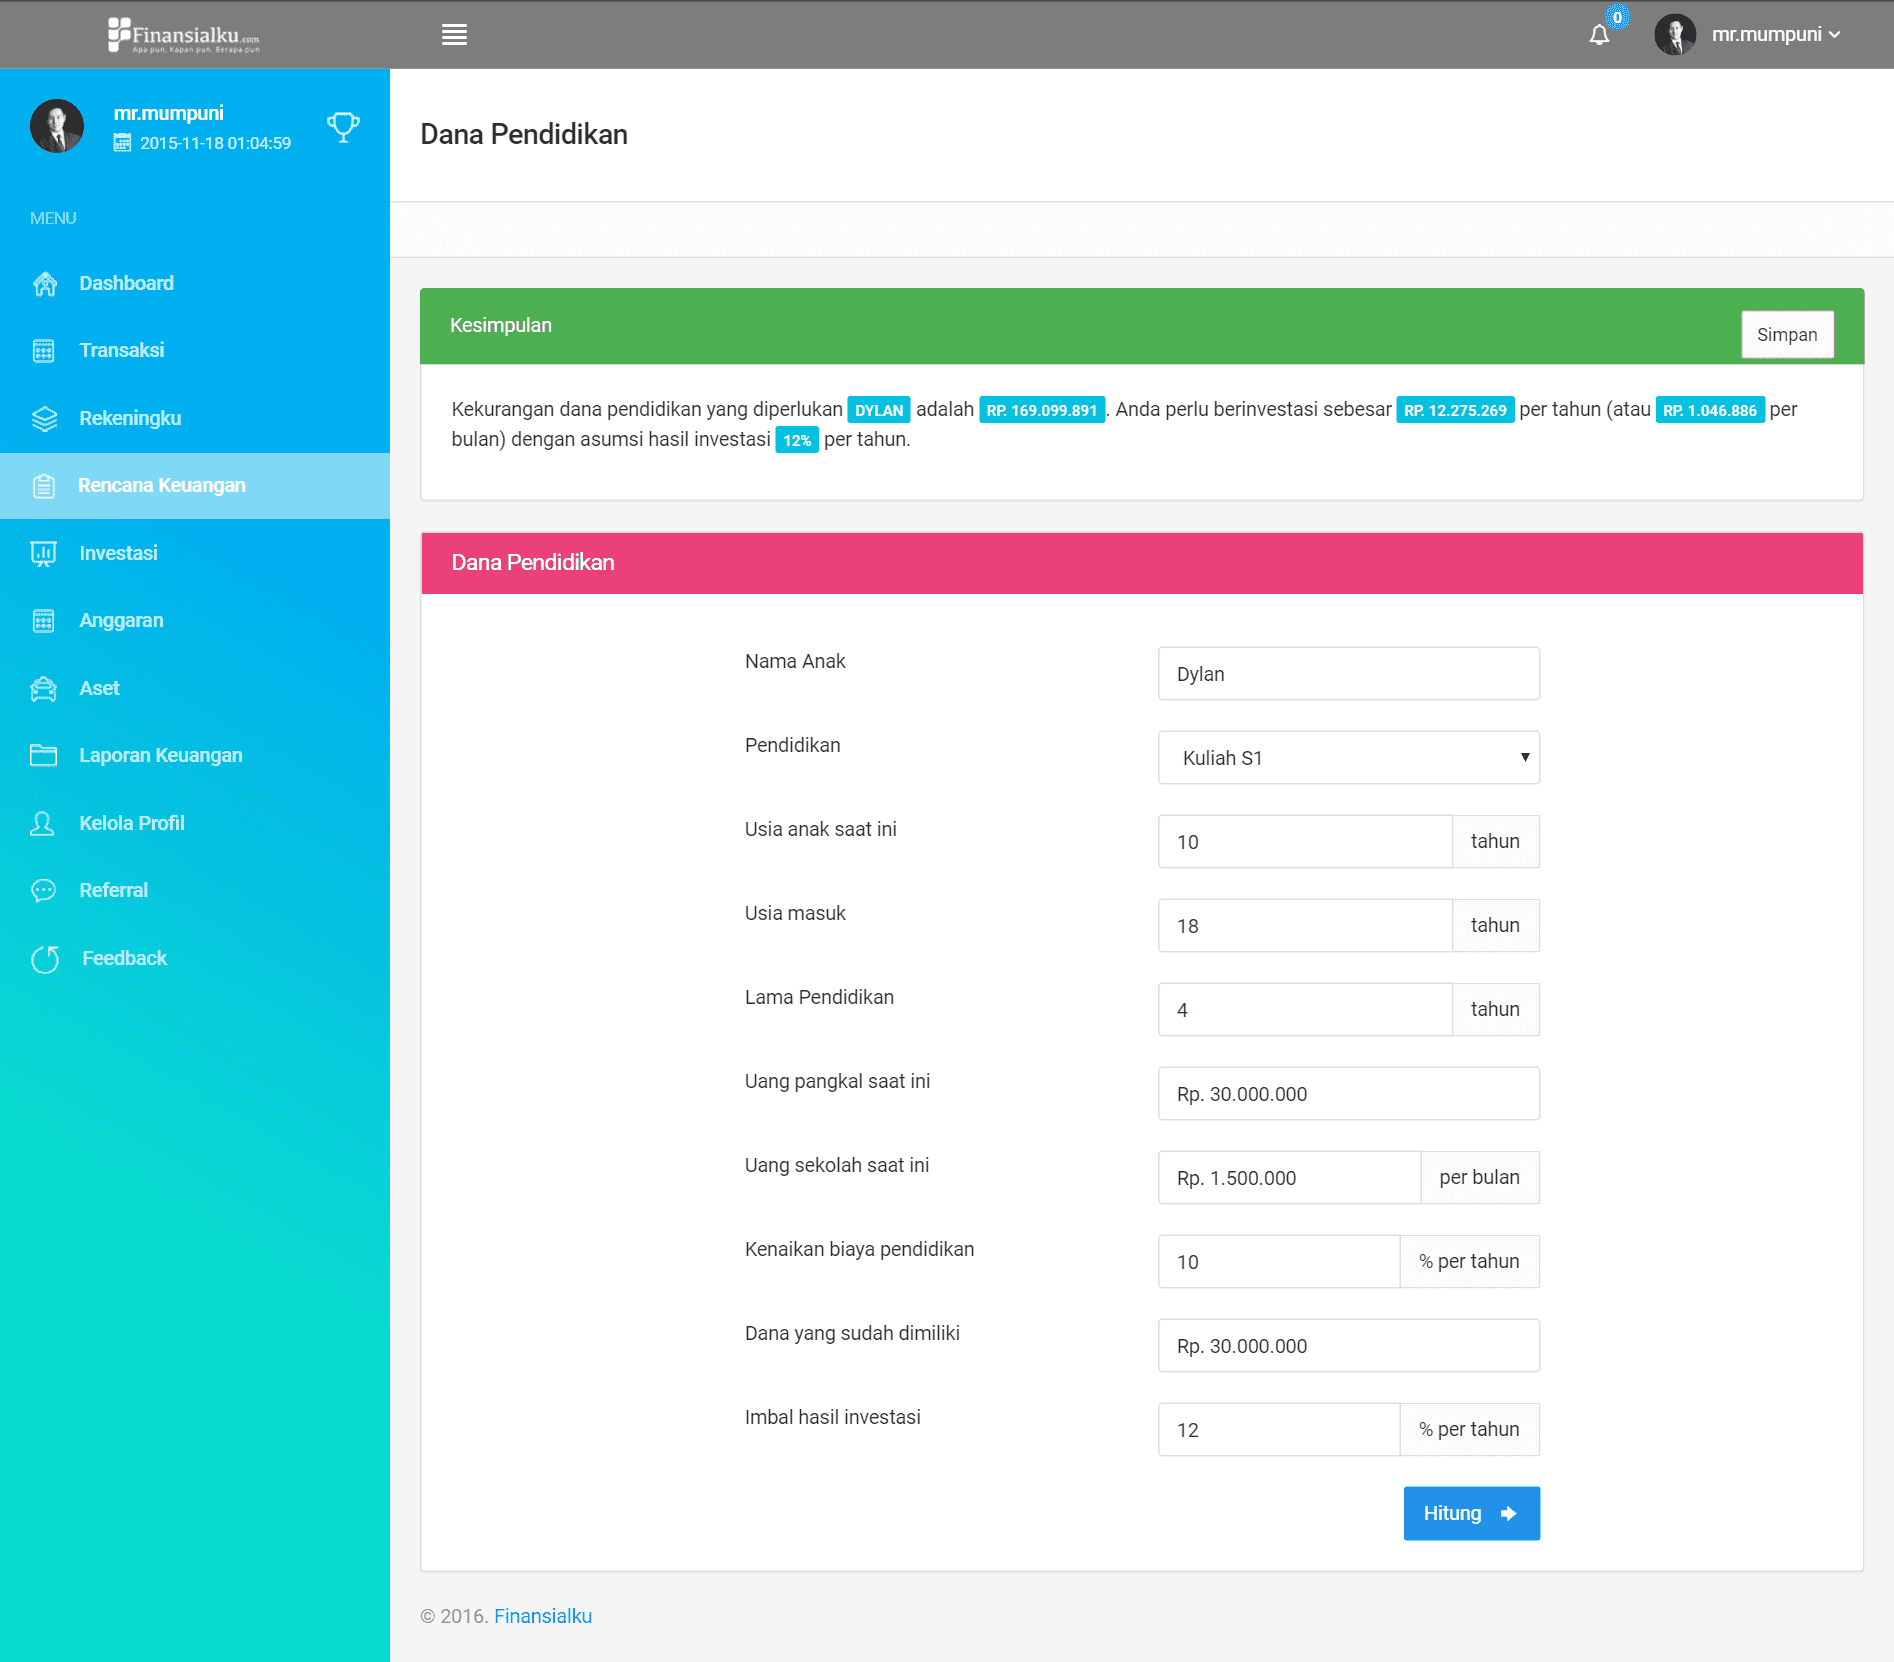Click the Dashboard house icon

tap(44, 284)
